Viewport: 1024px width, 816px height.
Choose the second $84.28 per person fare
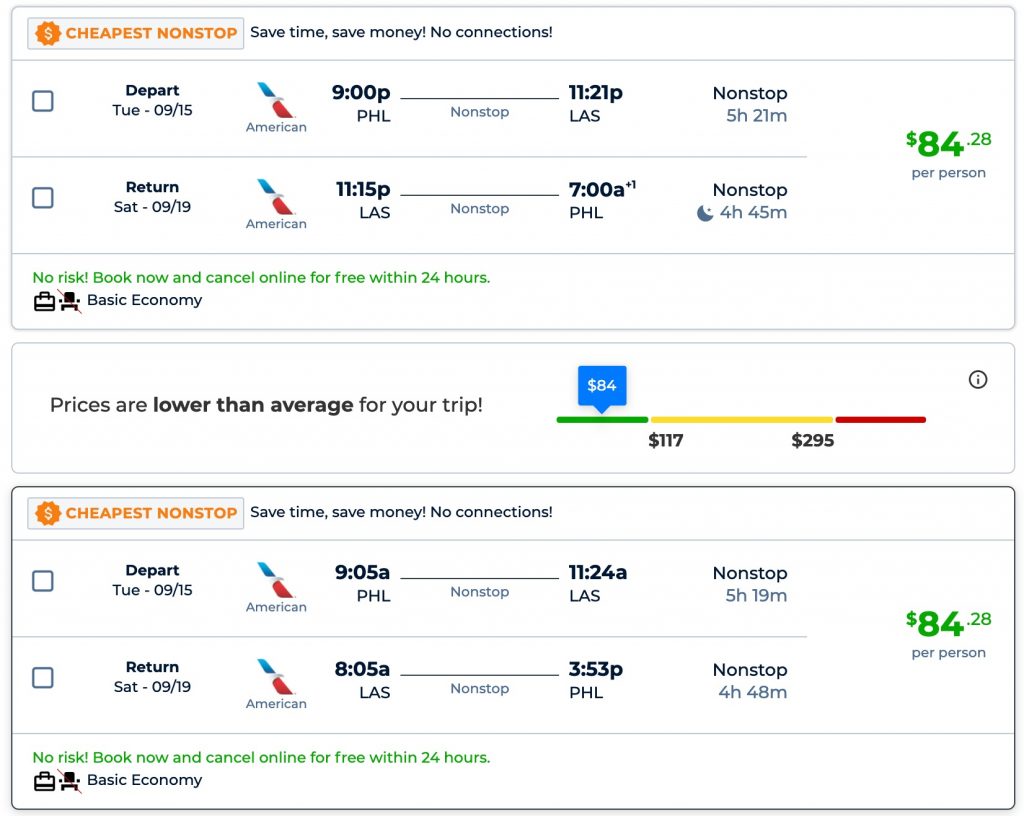coord(948,626)
